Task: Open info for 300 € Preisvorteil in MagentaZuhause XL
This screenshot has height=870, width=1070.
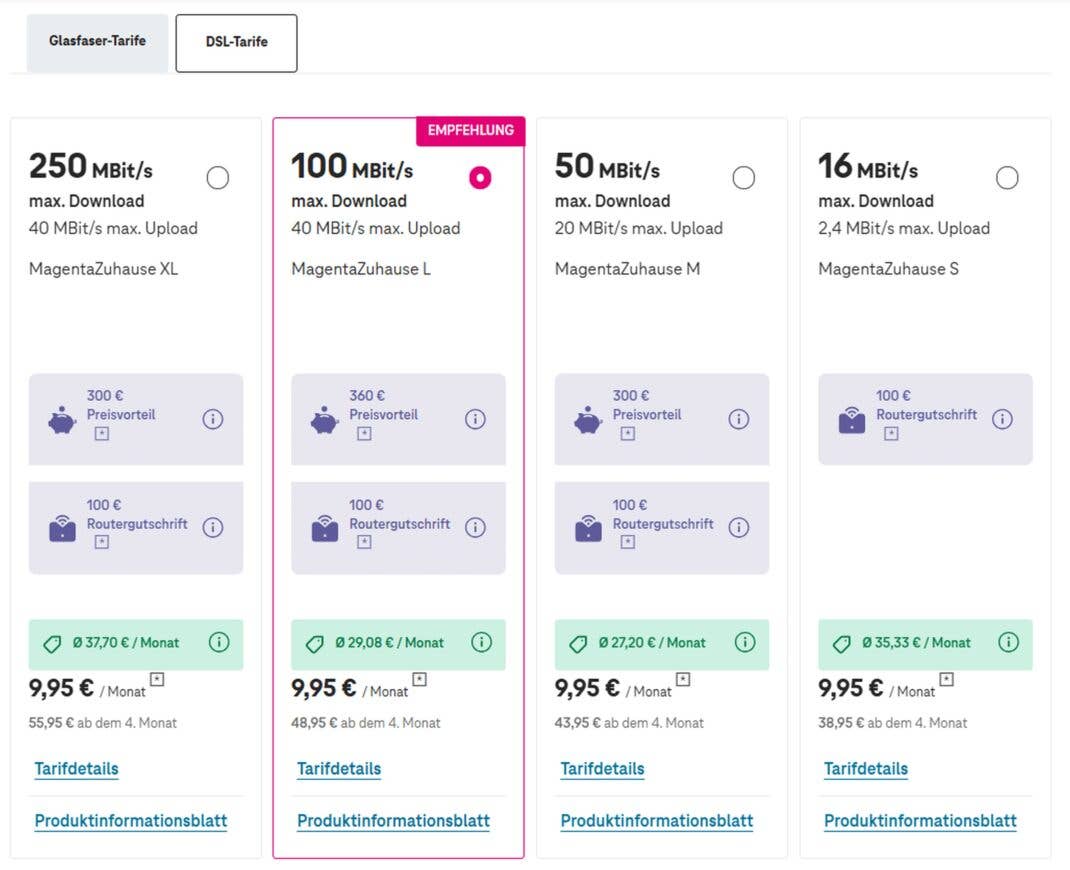Action: click(213, 419)
